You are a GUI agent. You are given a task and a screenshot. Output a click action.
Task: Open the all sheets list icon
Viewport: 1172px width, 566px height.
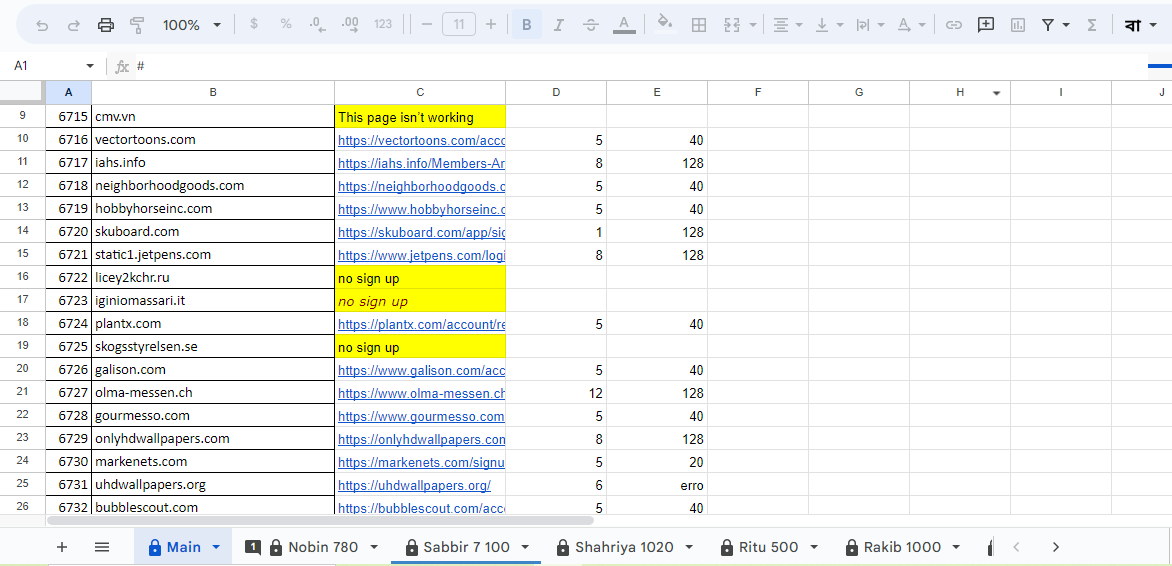point(102,547)
